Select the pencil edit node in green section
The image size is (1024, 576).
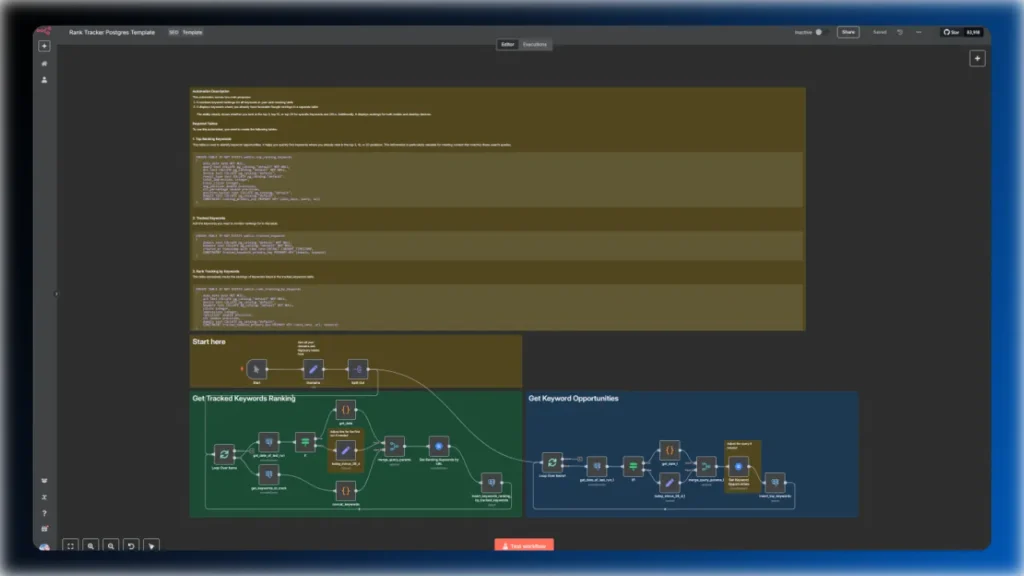[345, 450]
